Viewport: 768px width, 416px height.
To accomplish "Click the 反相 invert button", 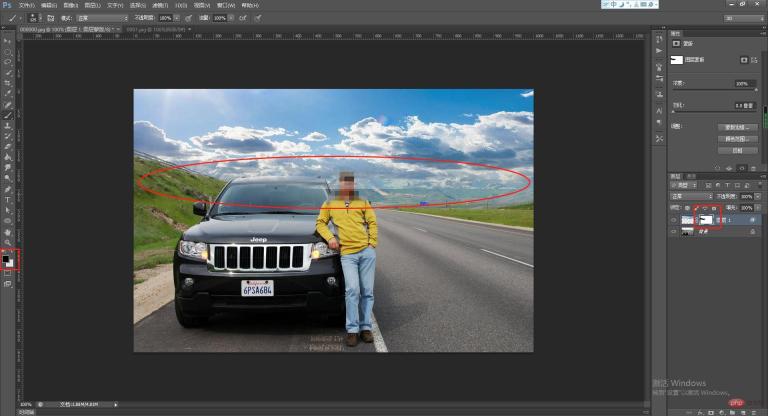I will [735, 148].
